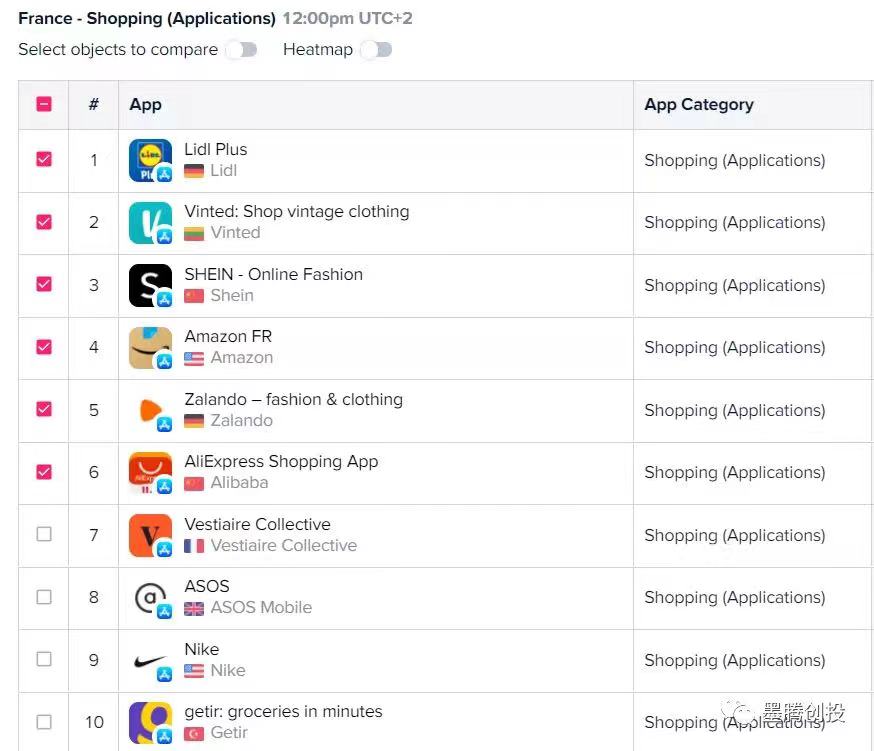
Task: Click the AliExpress app icon
Action: (150, 472)
